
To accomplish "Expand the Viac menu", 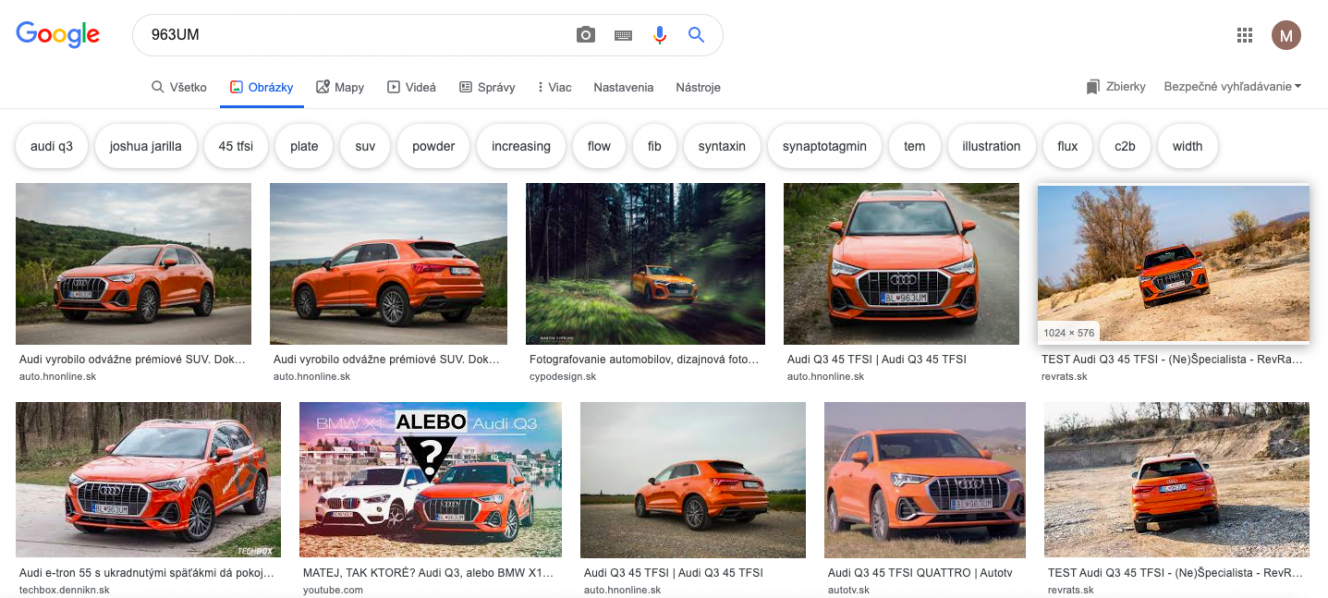I will click(x=554, y=87).
